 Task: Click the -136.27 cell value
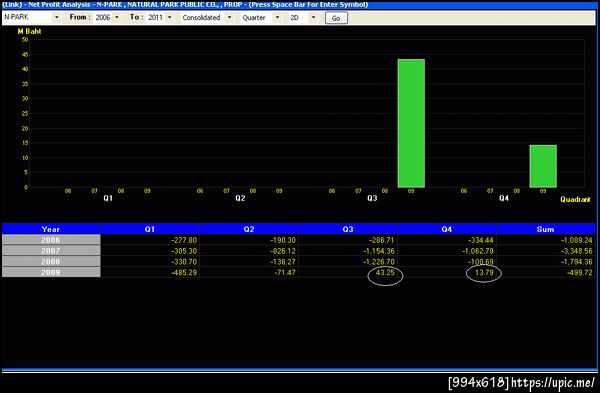(x=283, y=262)
